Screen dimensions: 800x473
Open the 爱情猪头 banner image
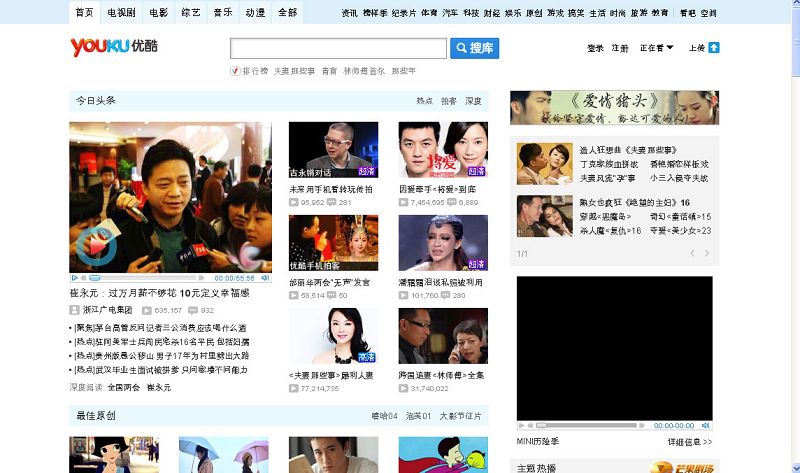614,108
